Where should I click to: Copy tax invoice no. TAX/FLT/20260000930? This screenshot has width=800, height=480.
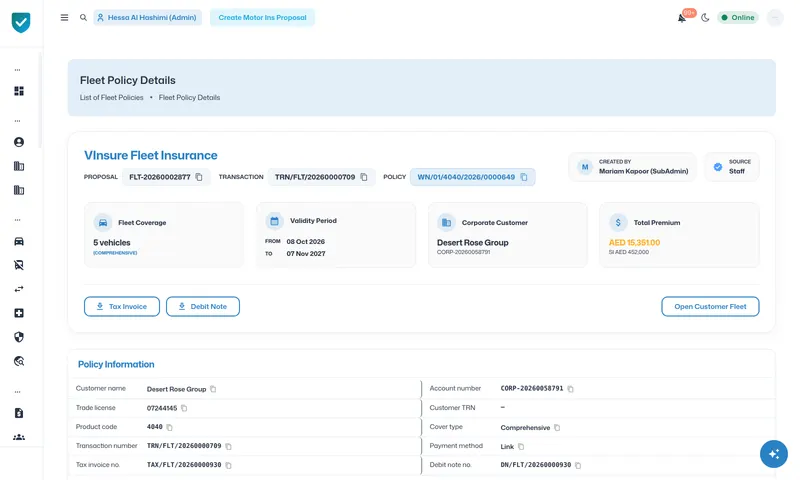pyautogui.click(x=229, y=465)
